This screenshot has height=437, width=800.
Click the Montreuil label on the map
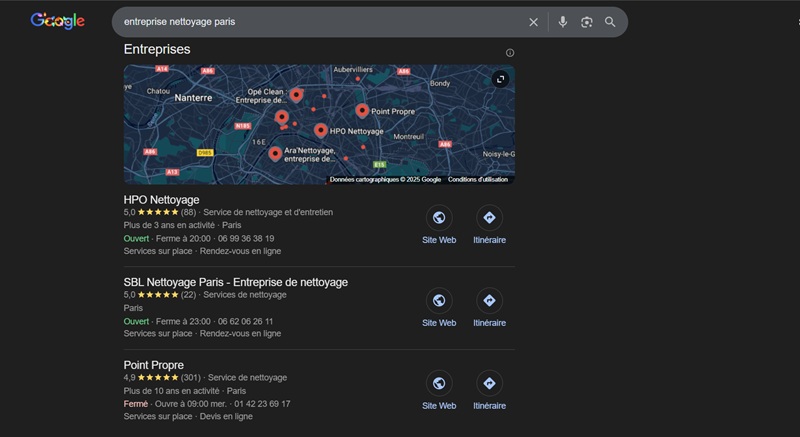coord(409,137)
